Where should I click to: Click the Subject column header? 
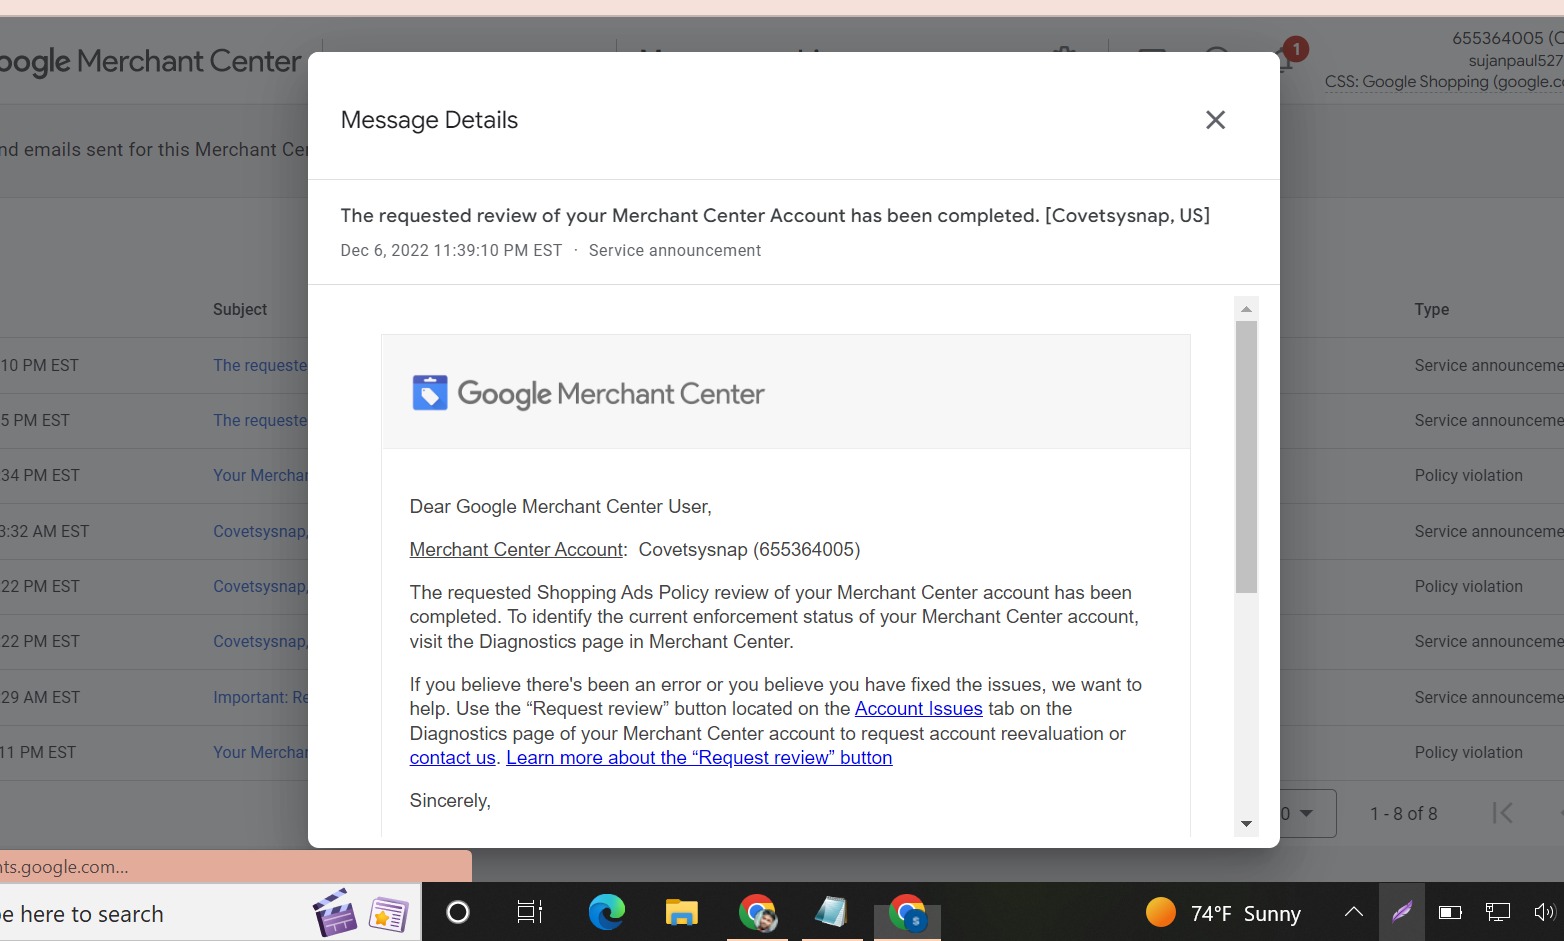tap(240, 310)
